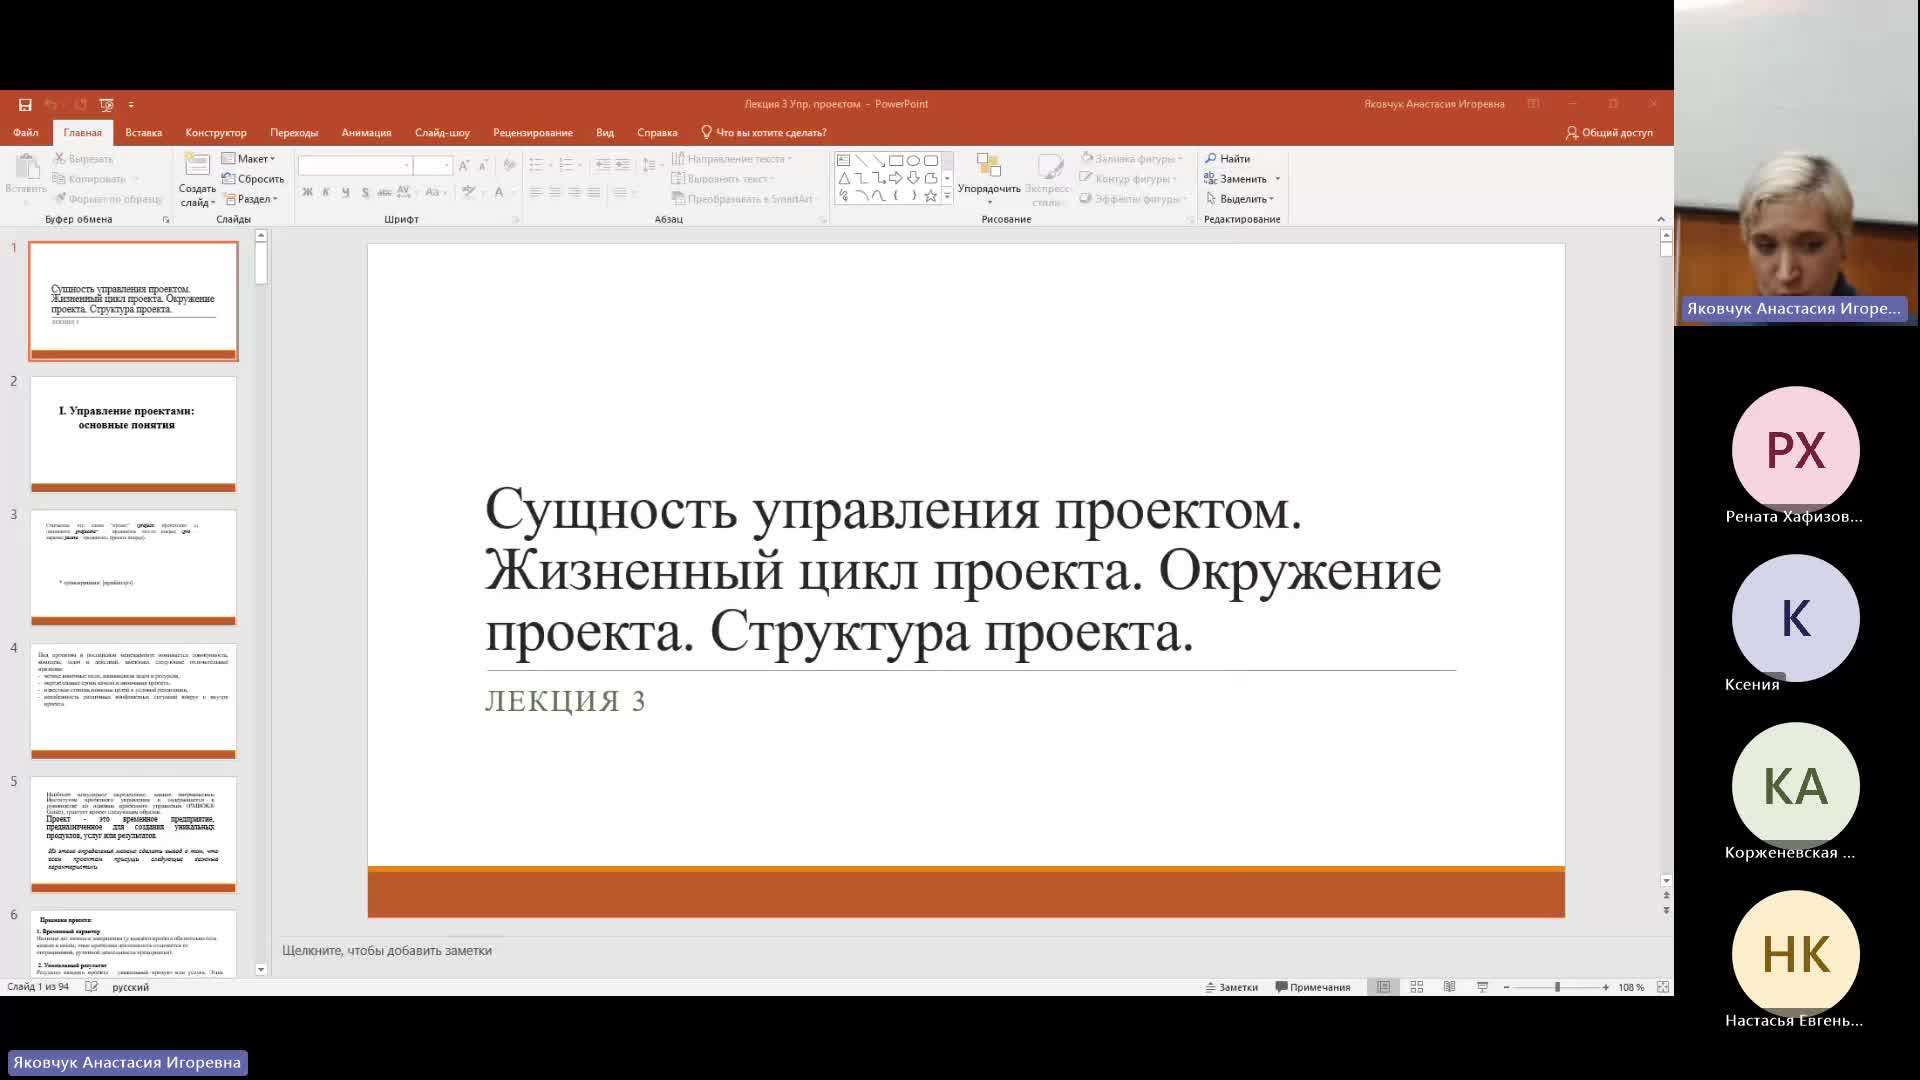
Task: Click the numbered list icon
Action: click(x=566, y=165)
